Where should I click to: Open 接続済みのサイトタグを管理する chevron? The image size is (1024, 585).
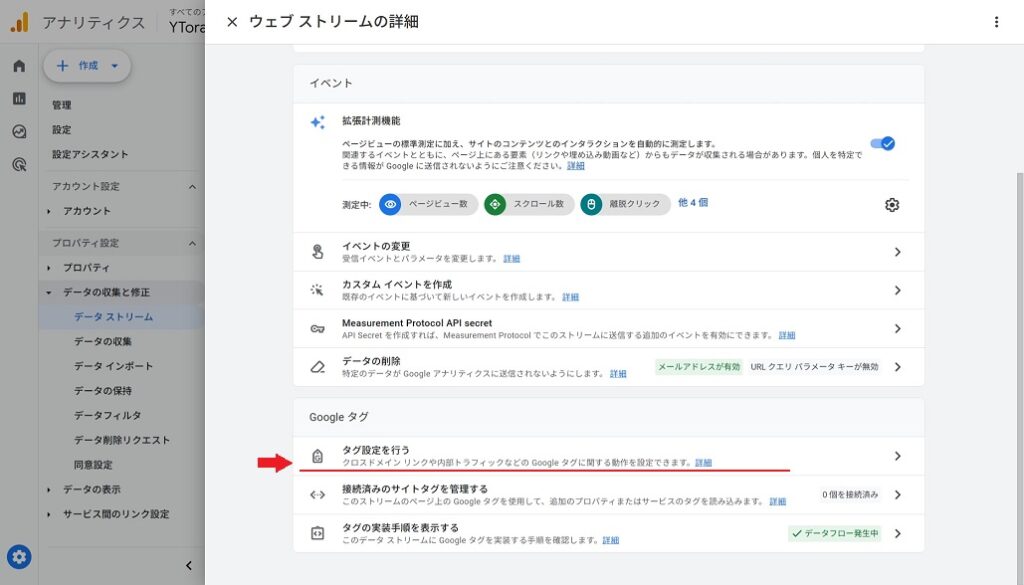click(x=897, y=495)
